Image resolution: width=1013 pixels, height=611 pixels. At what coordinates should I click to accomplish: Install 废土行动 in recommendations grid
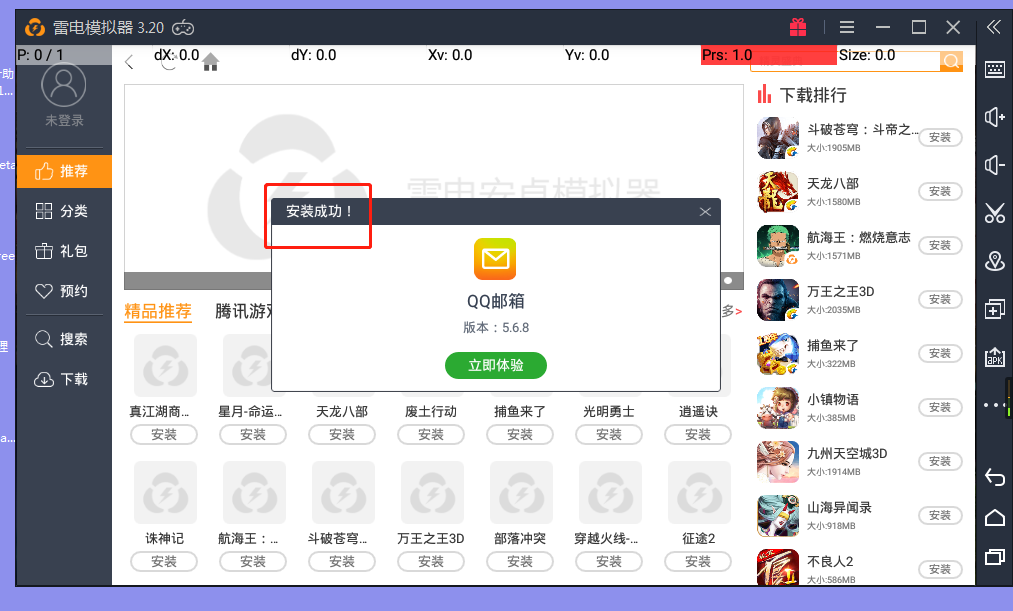click(x=431, y=435)
